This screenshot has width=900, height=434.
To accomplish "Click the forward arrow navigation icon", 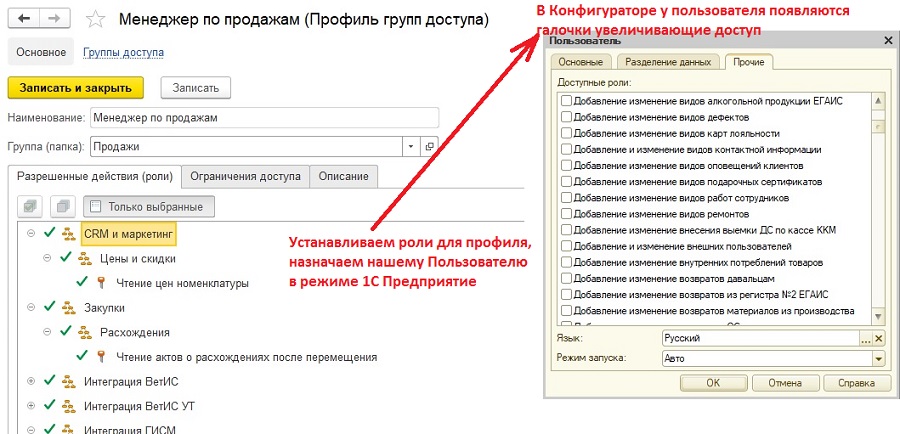I will point(55,18).
